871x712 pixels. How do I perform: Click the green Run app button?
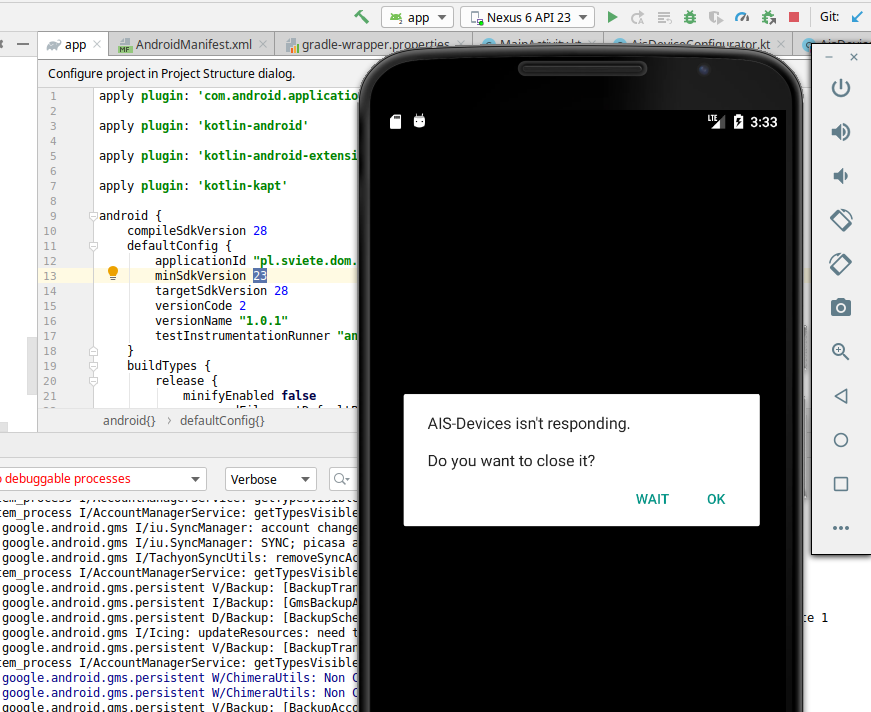pyautogui.click(x=612, y=17)
